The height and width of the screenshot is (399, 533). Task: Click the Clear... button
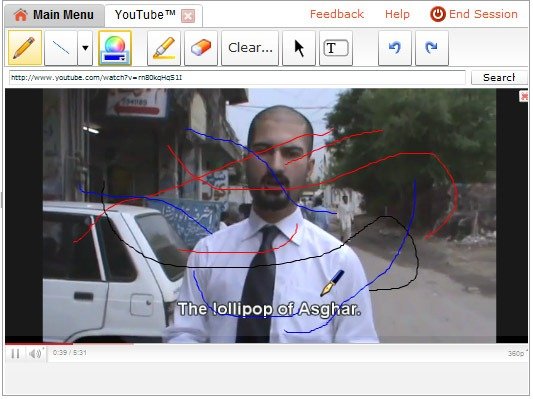[x=250, y=48]
